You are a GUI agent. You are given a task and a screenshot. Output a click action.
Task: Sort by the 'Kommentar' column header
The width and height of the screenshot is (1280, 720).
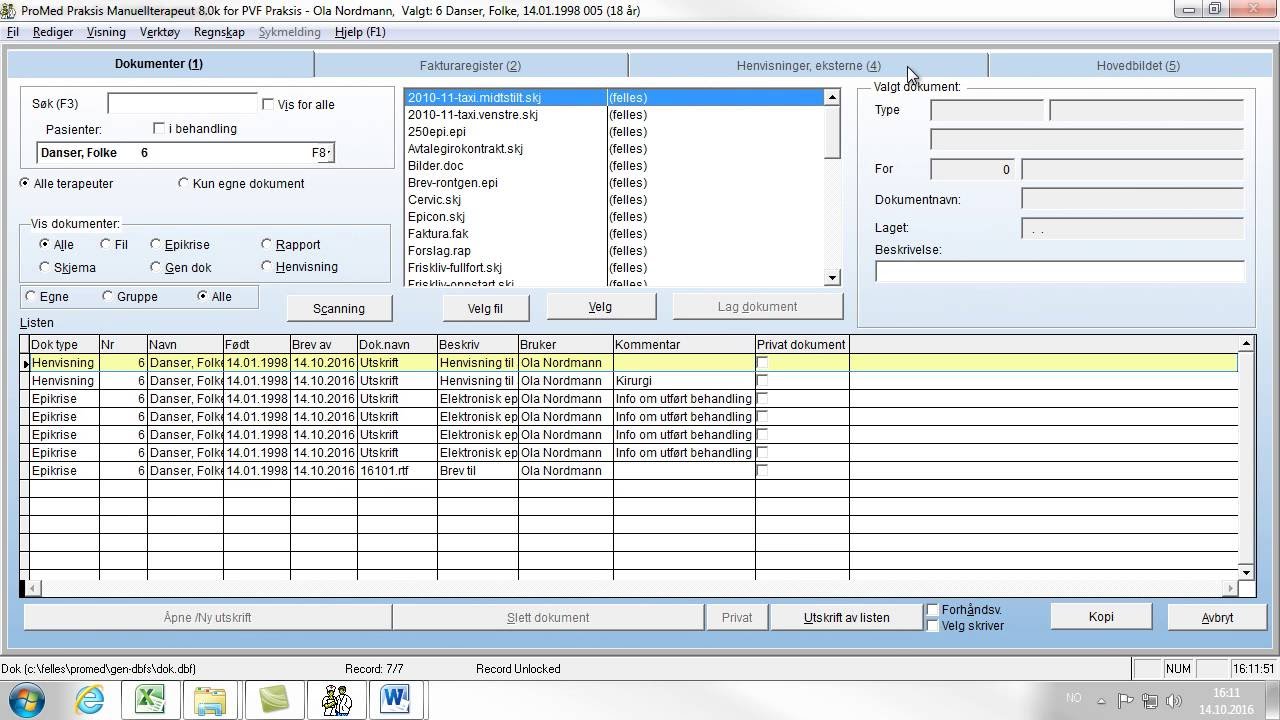[684, 344]
